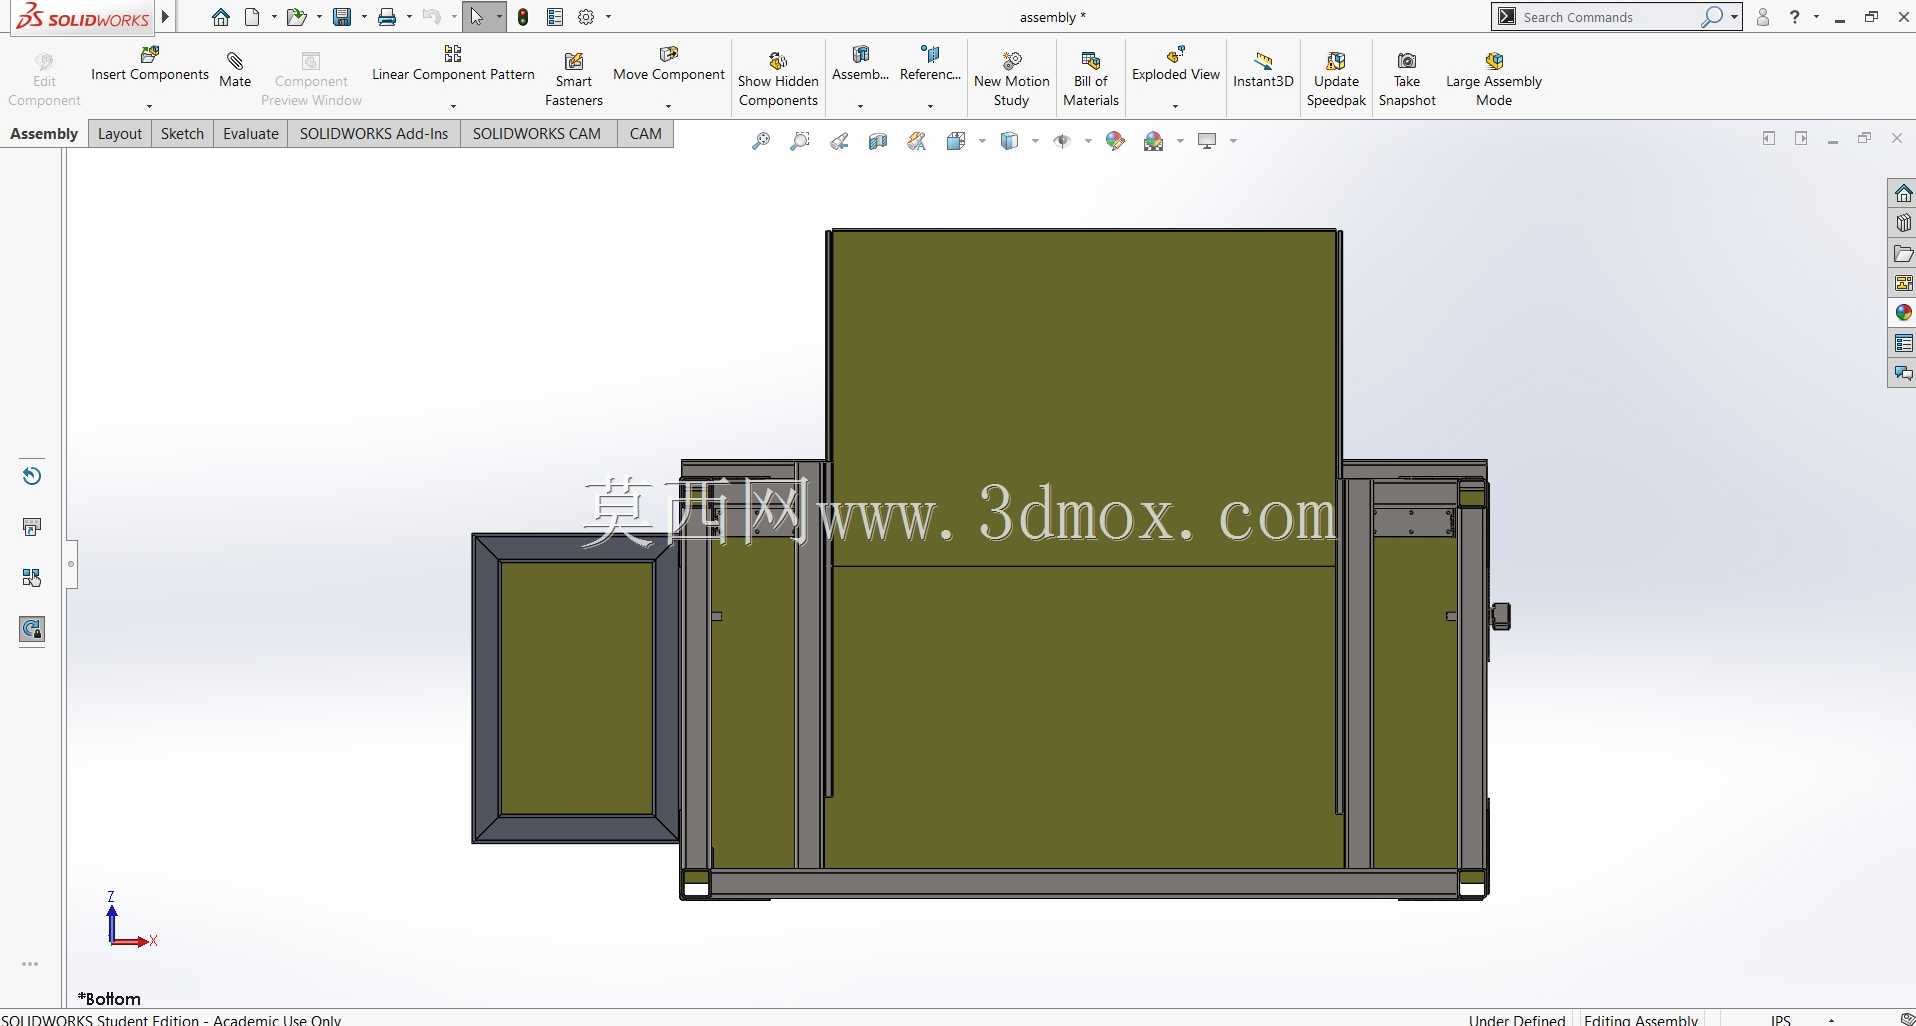The width and height of the screenshot is (1916, 1026).
Task: Open New Motion Study
Action: pos(1011,79)
